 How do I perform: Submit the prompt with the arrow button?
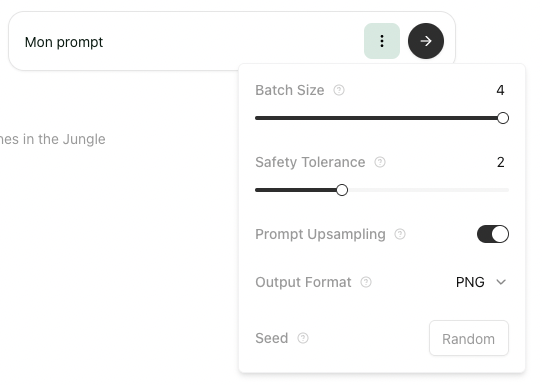[426, 41]
